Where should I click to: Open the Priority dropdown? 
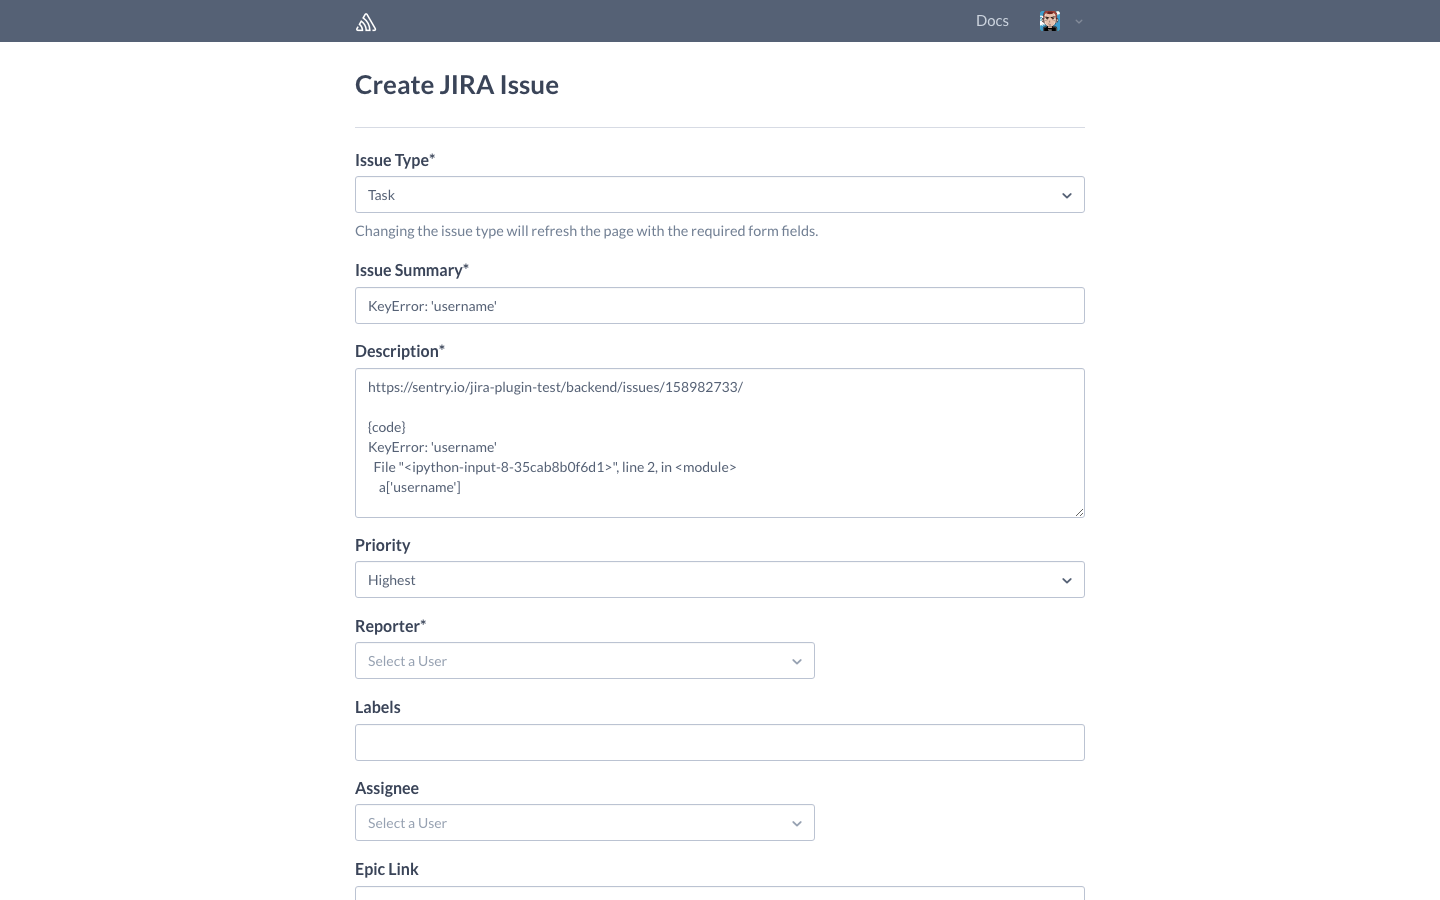pyautogui.click(x=720, y=580)
